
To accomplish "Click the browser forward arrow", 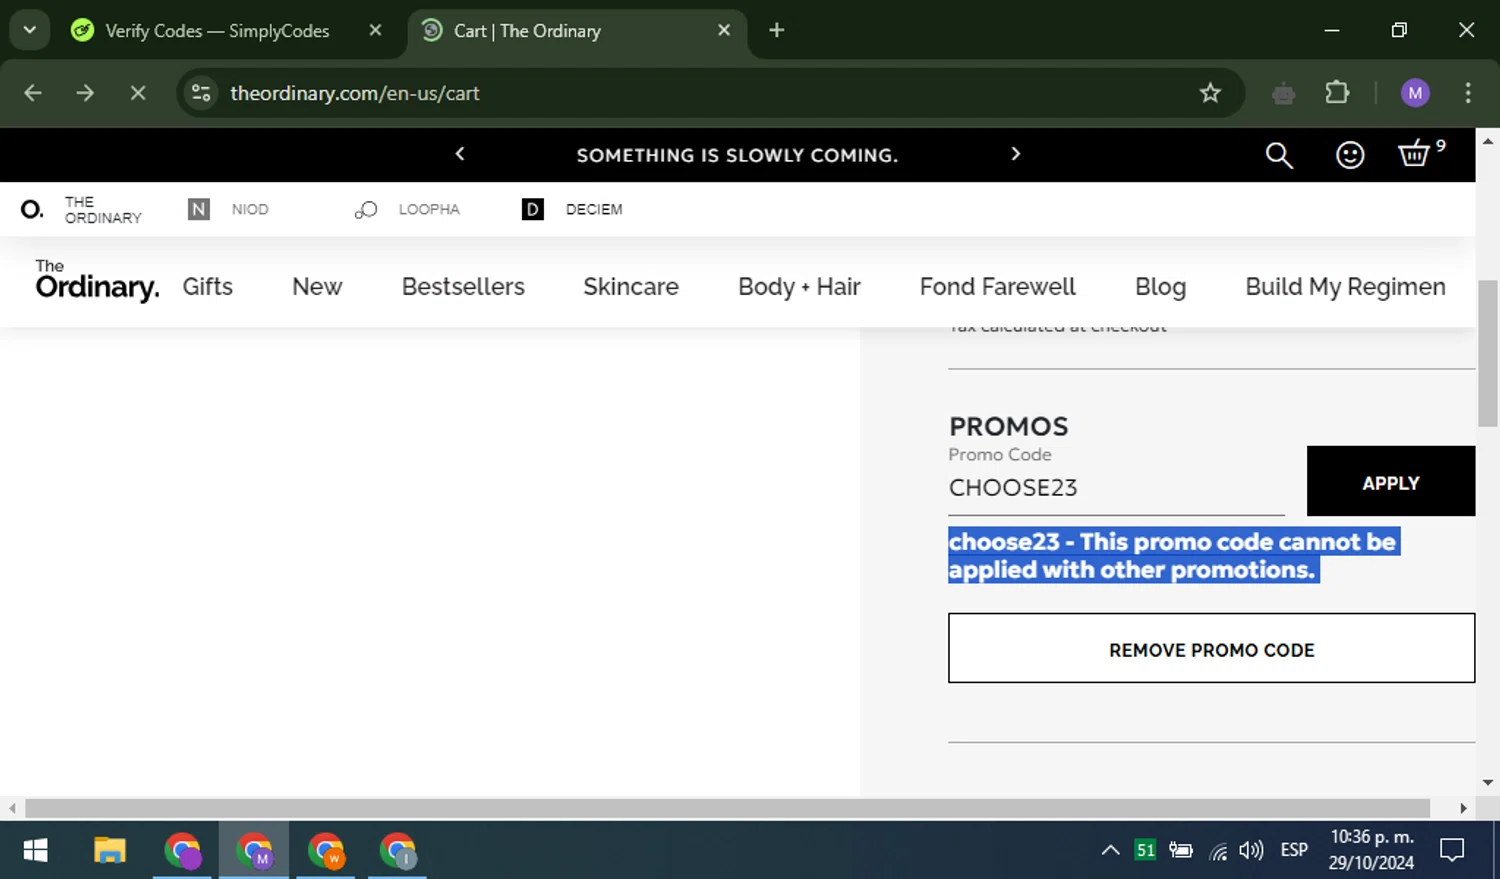I will click(x=85, y=93).
